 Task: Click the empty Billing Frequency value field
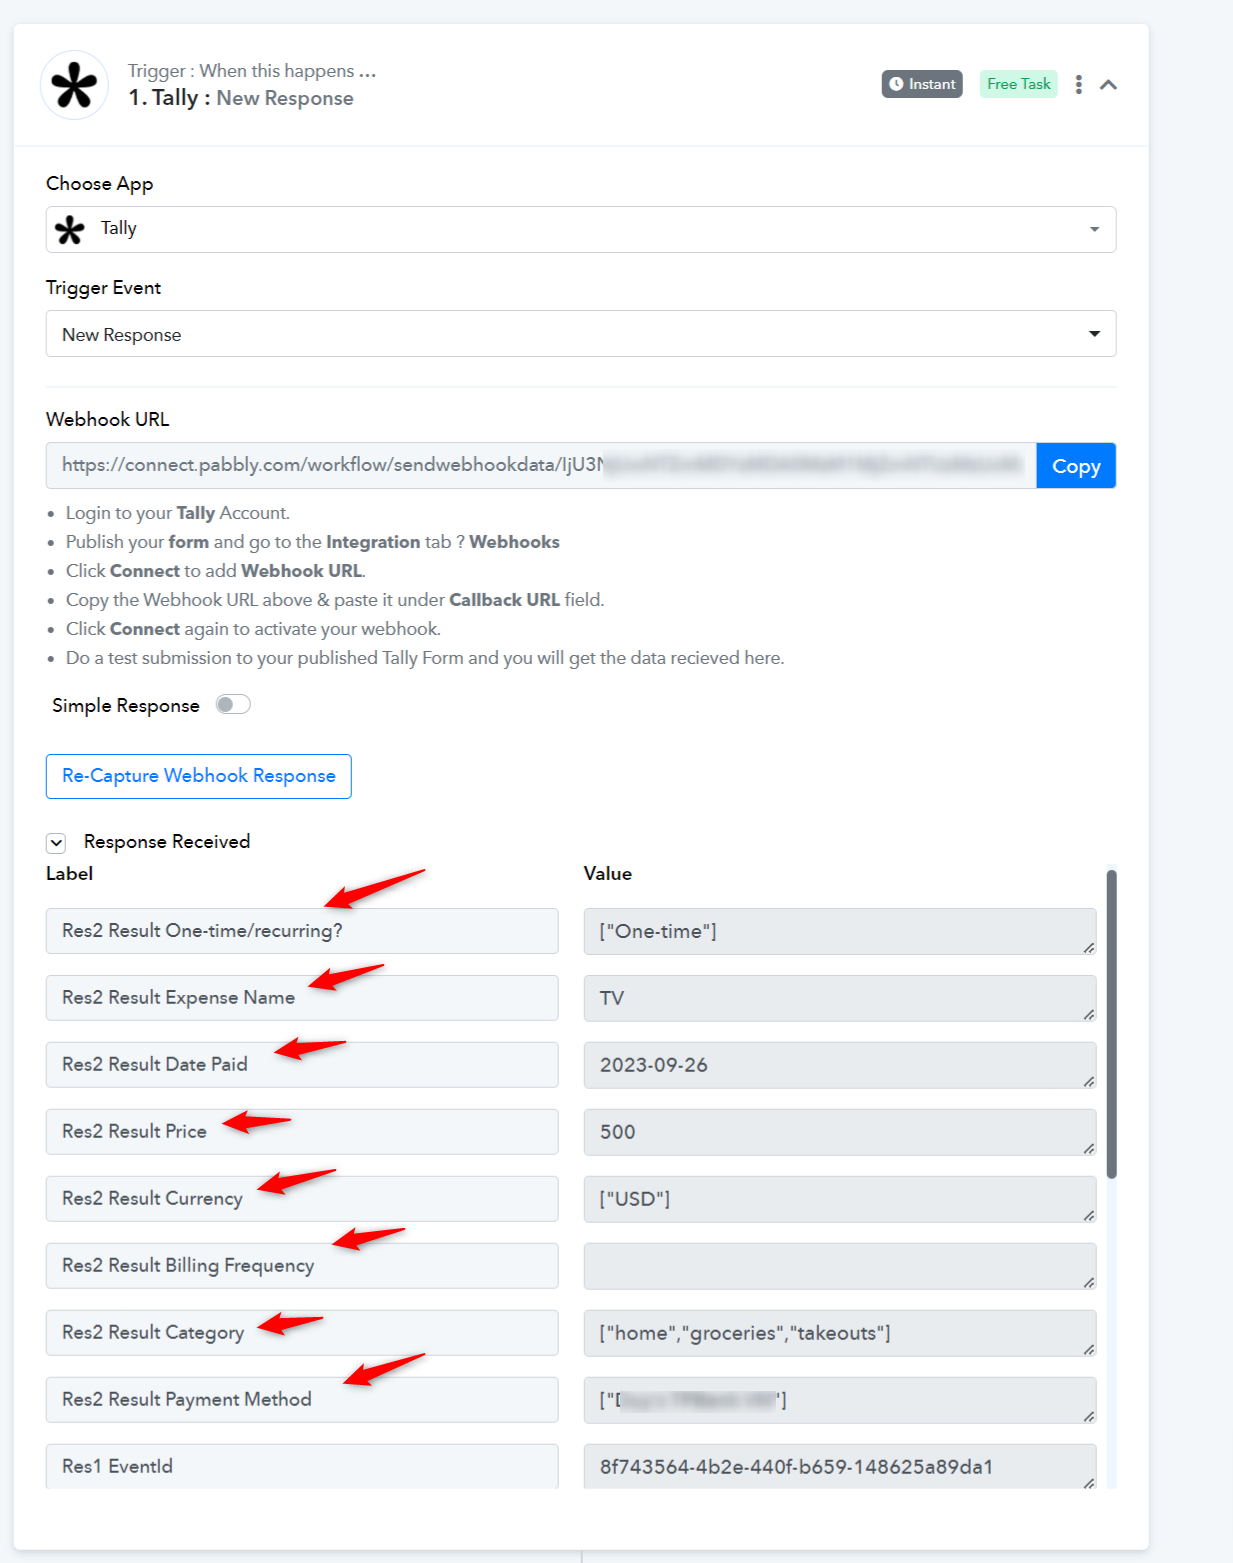coord(840,1266)
